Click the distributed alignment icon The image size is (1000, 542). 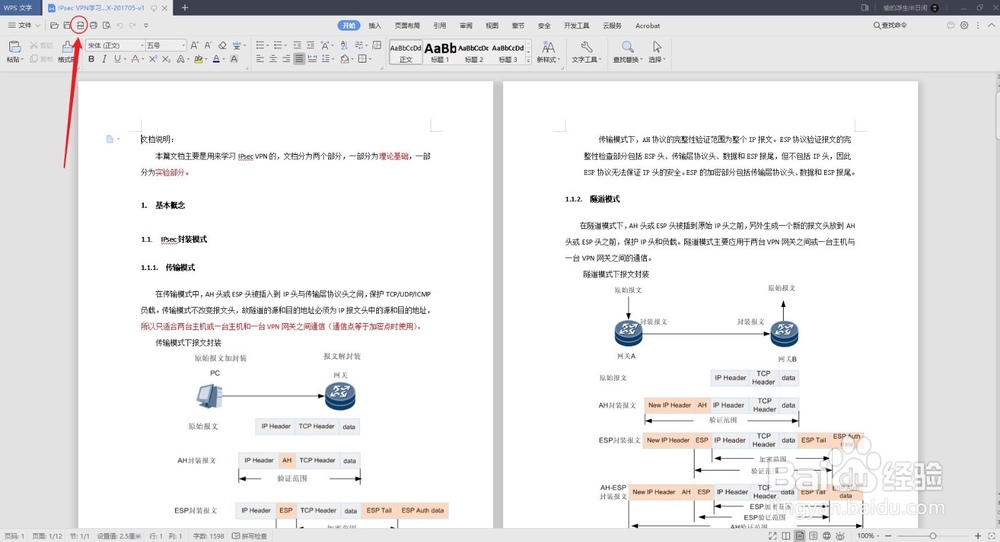(x=312, y=59)
